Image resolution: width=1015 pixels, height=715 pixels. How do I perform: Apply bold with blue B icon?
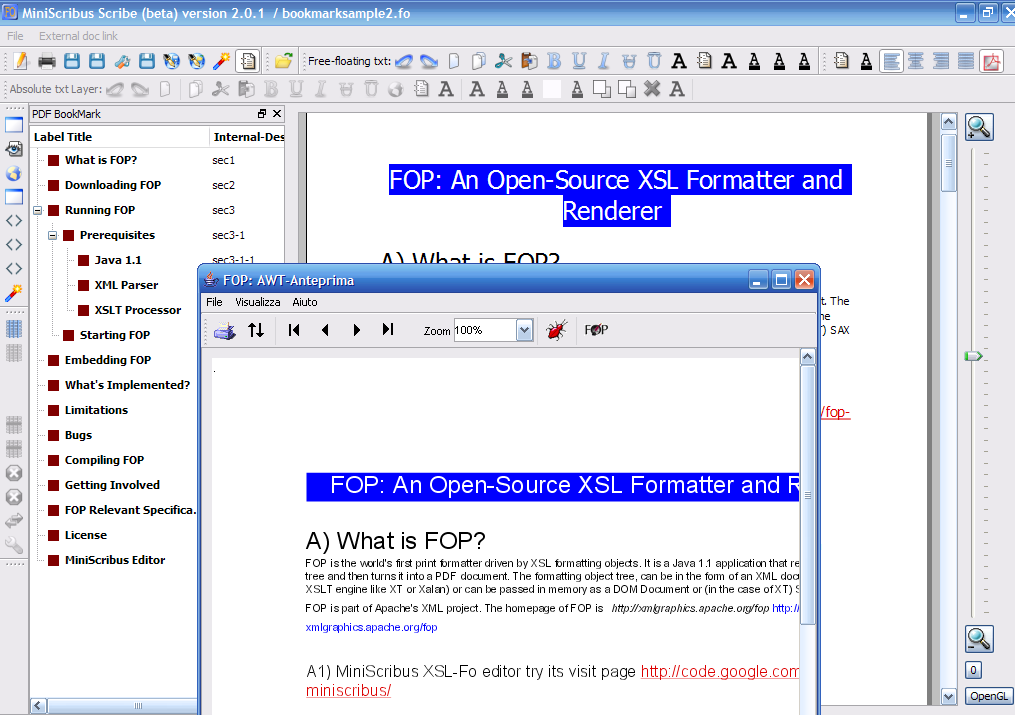click(554, 61)
